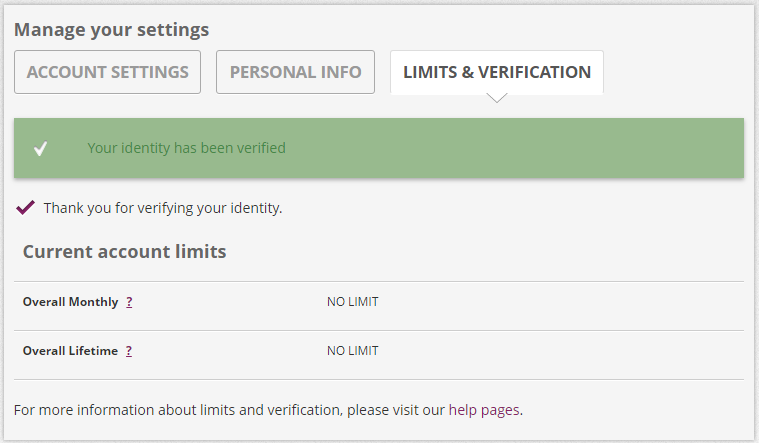
Task: Click the Overall Lifetime label
Action: [70, 351]
